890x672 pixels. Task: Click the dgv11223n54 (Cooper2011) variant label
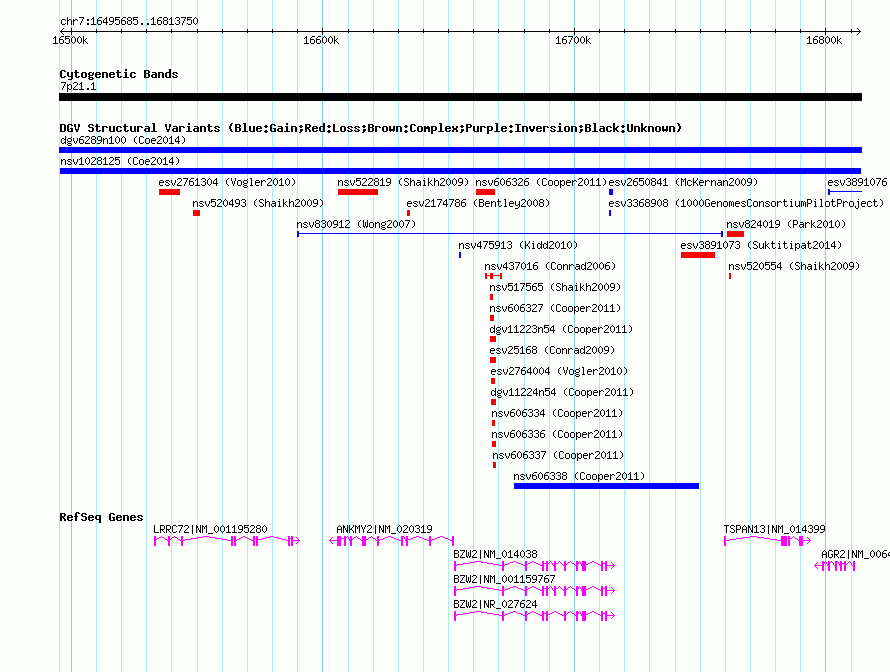tap(561, 329)
